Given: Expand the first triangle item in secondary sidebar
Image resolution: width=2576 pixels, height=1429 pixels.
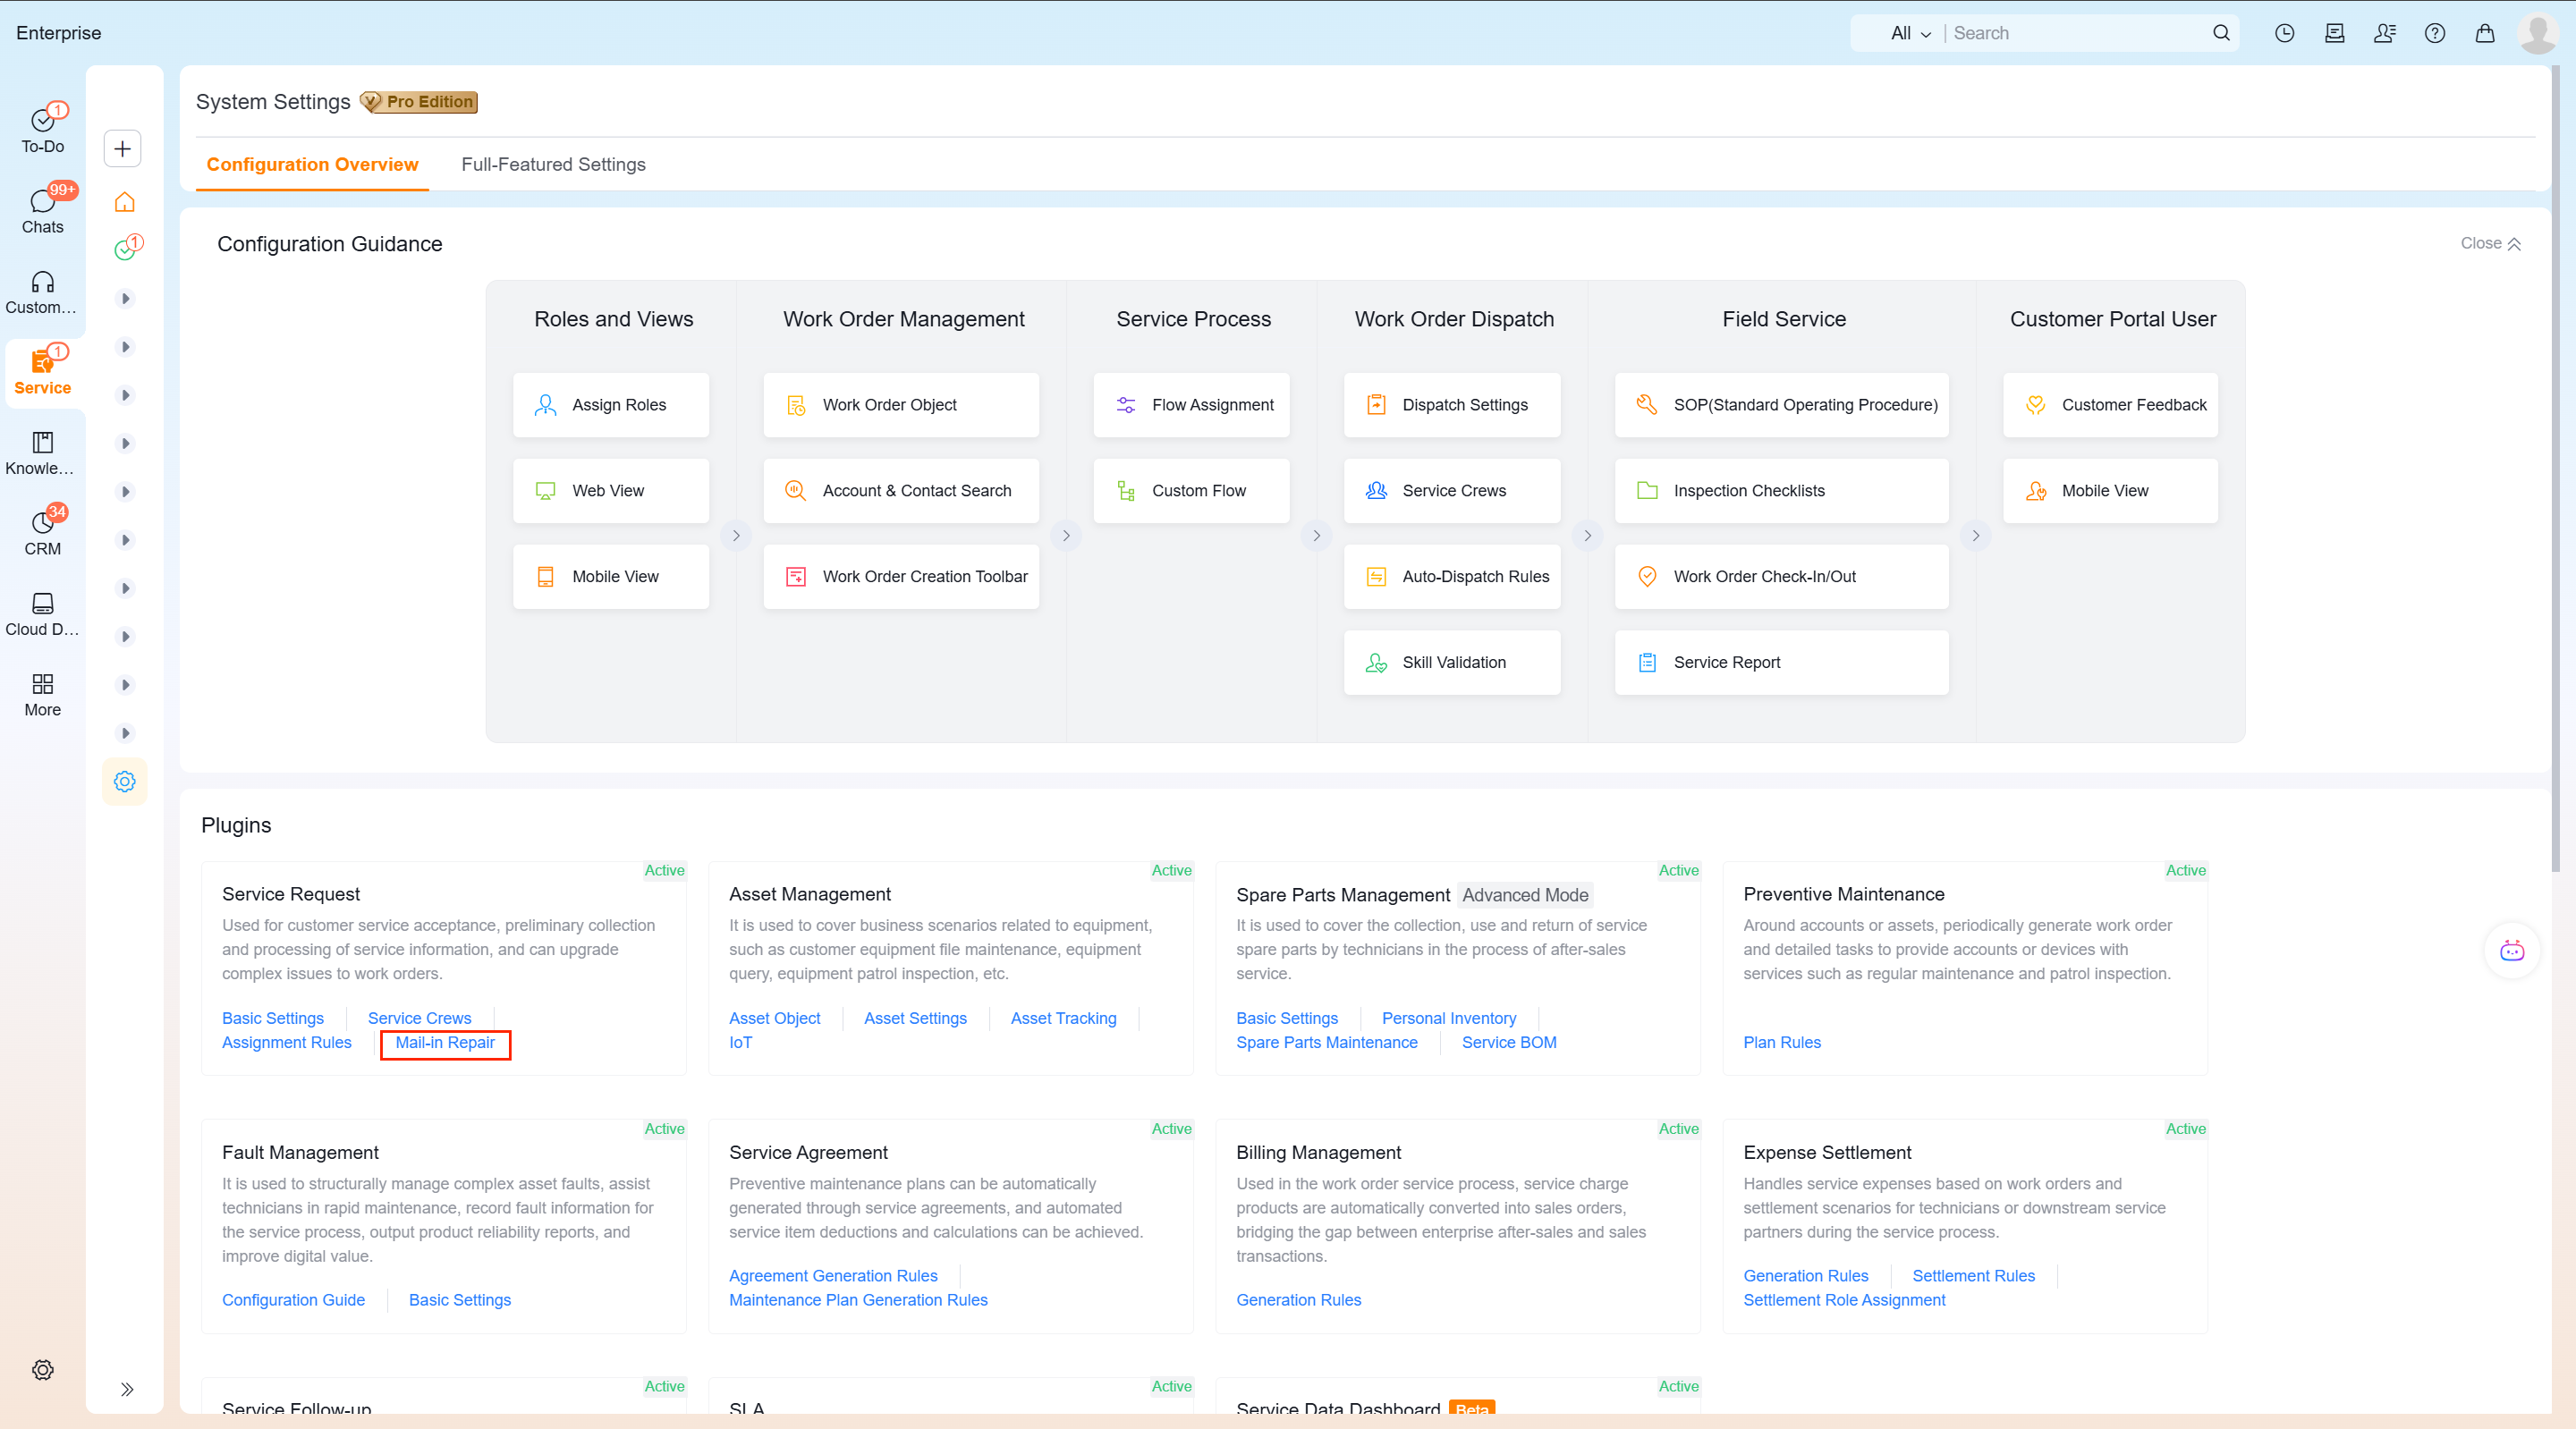Looking at the screenshot, I should point(125,298).
